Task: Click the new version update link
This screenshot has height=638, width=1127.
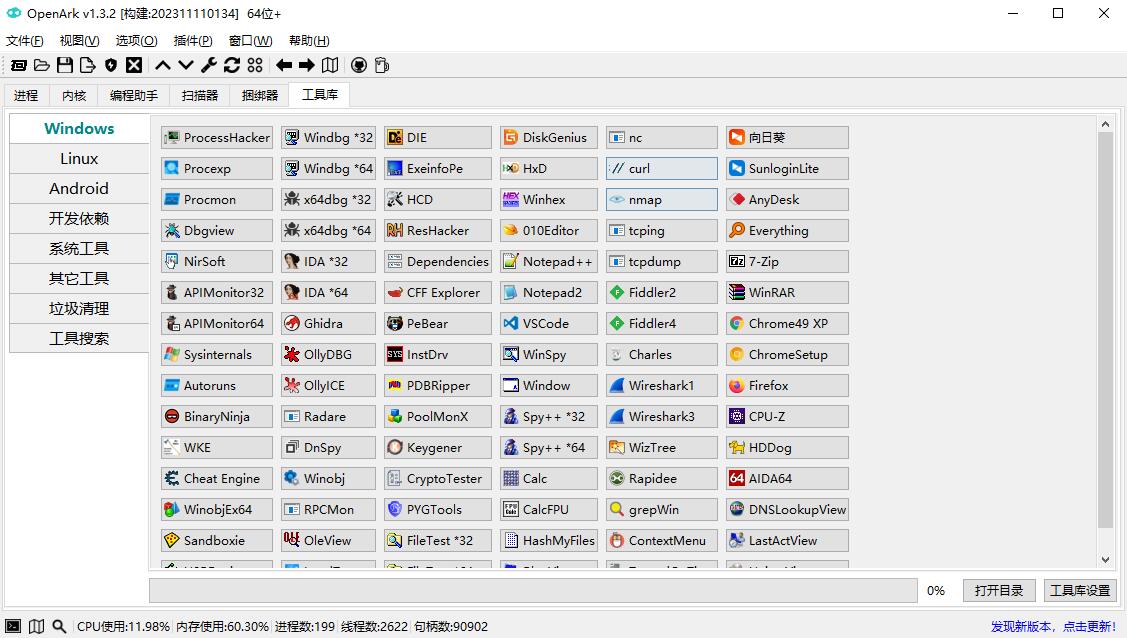Action: (1053, 626)
